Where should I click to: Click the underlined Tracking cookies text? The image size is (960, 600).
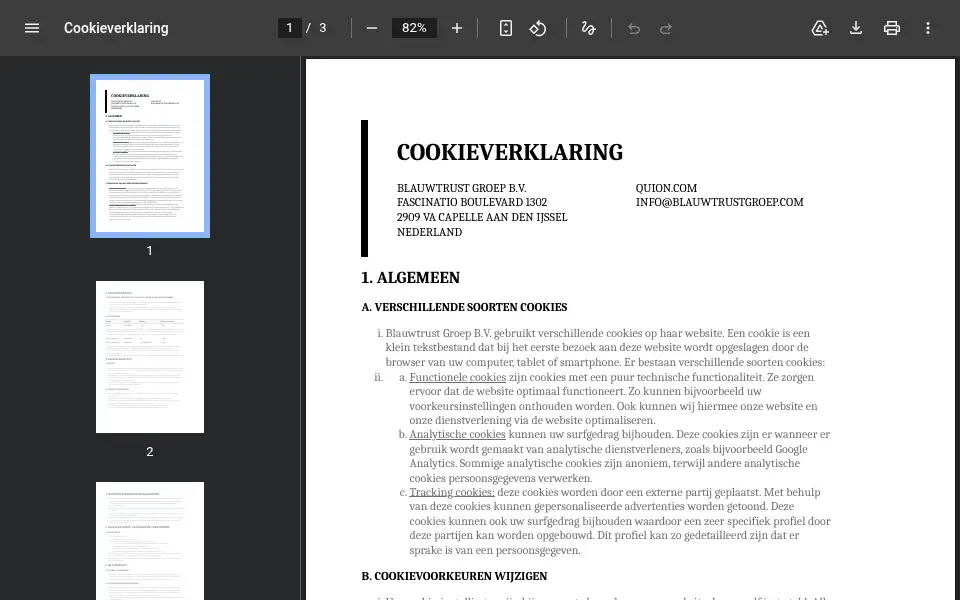[452, 492]
